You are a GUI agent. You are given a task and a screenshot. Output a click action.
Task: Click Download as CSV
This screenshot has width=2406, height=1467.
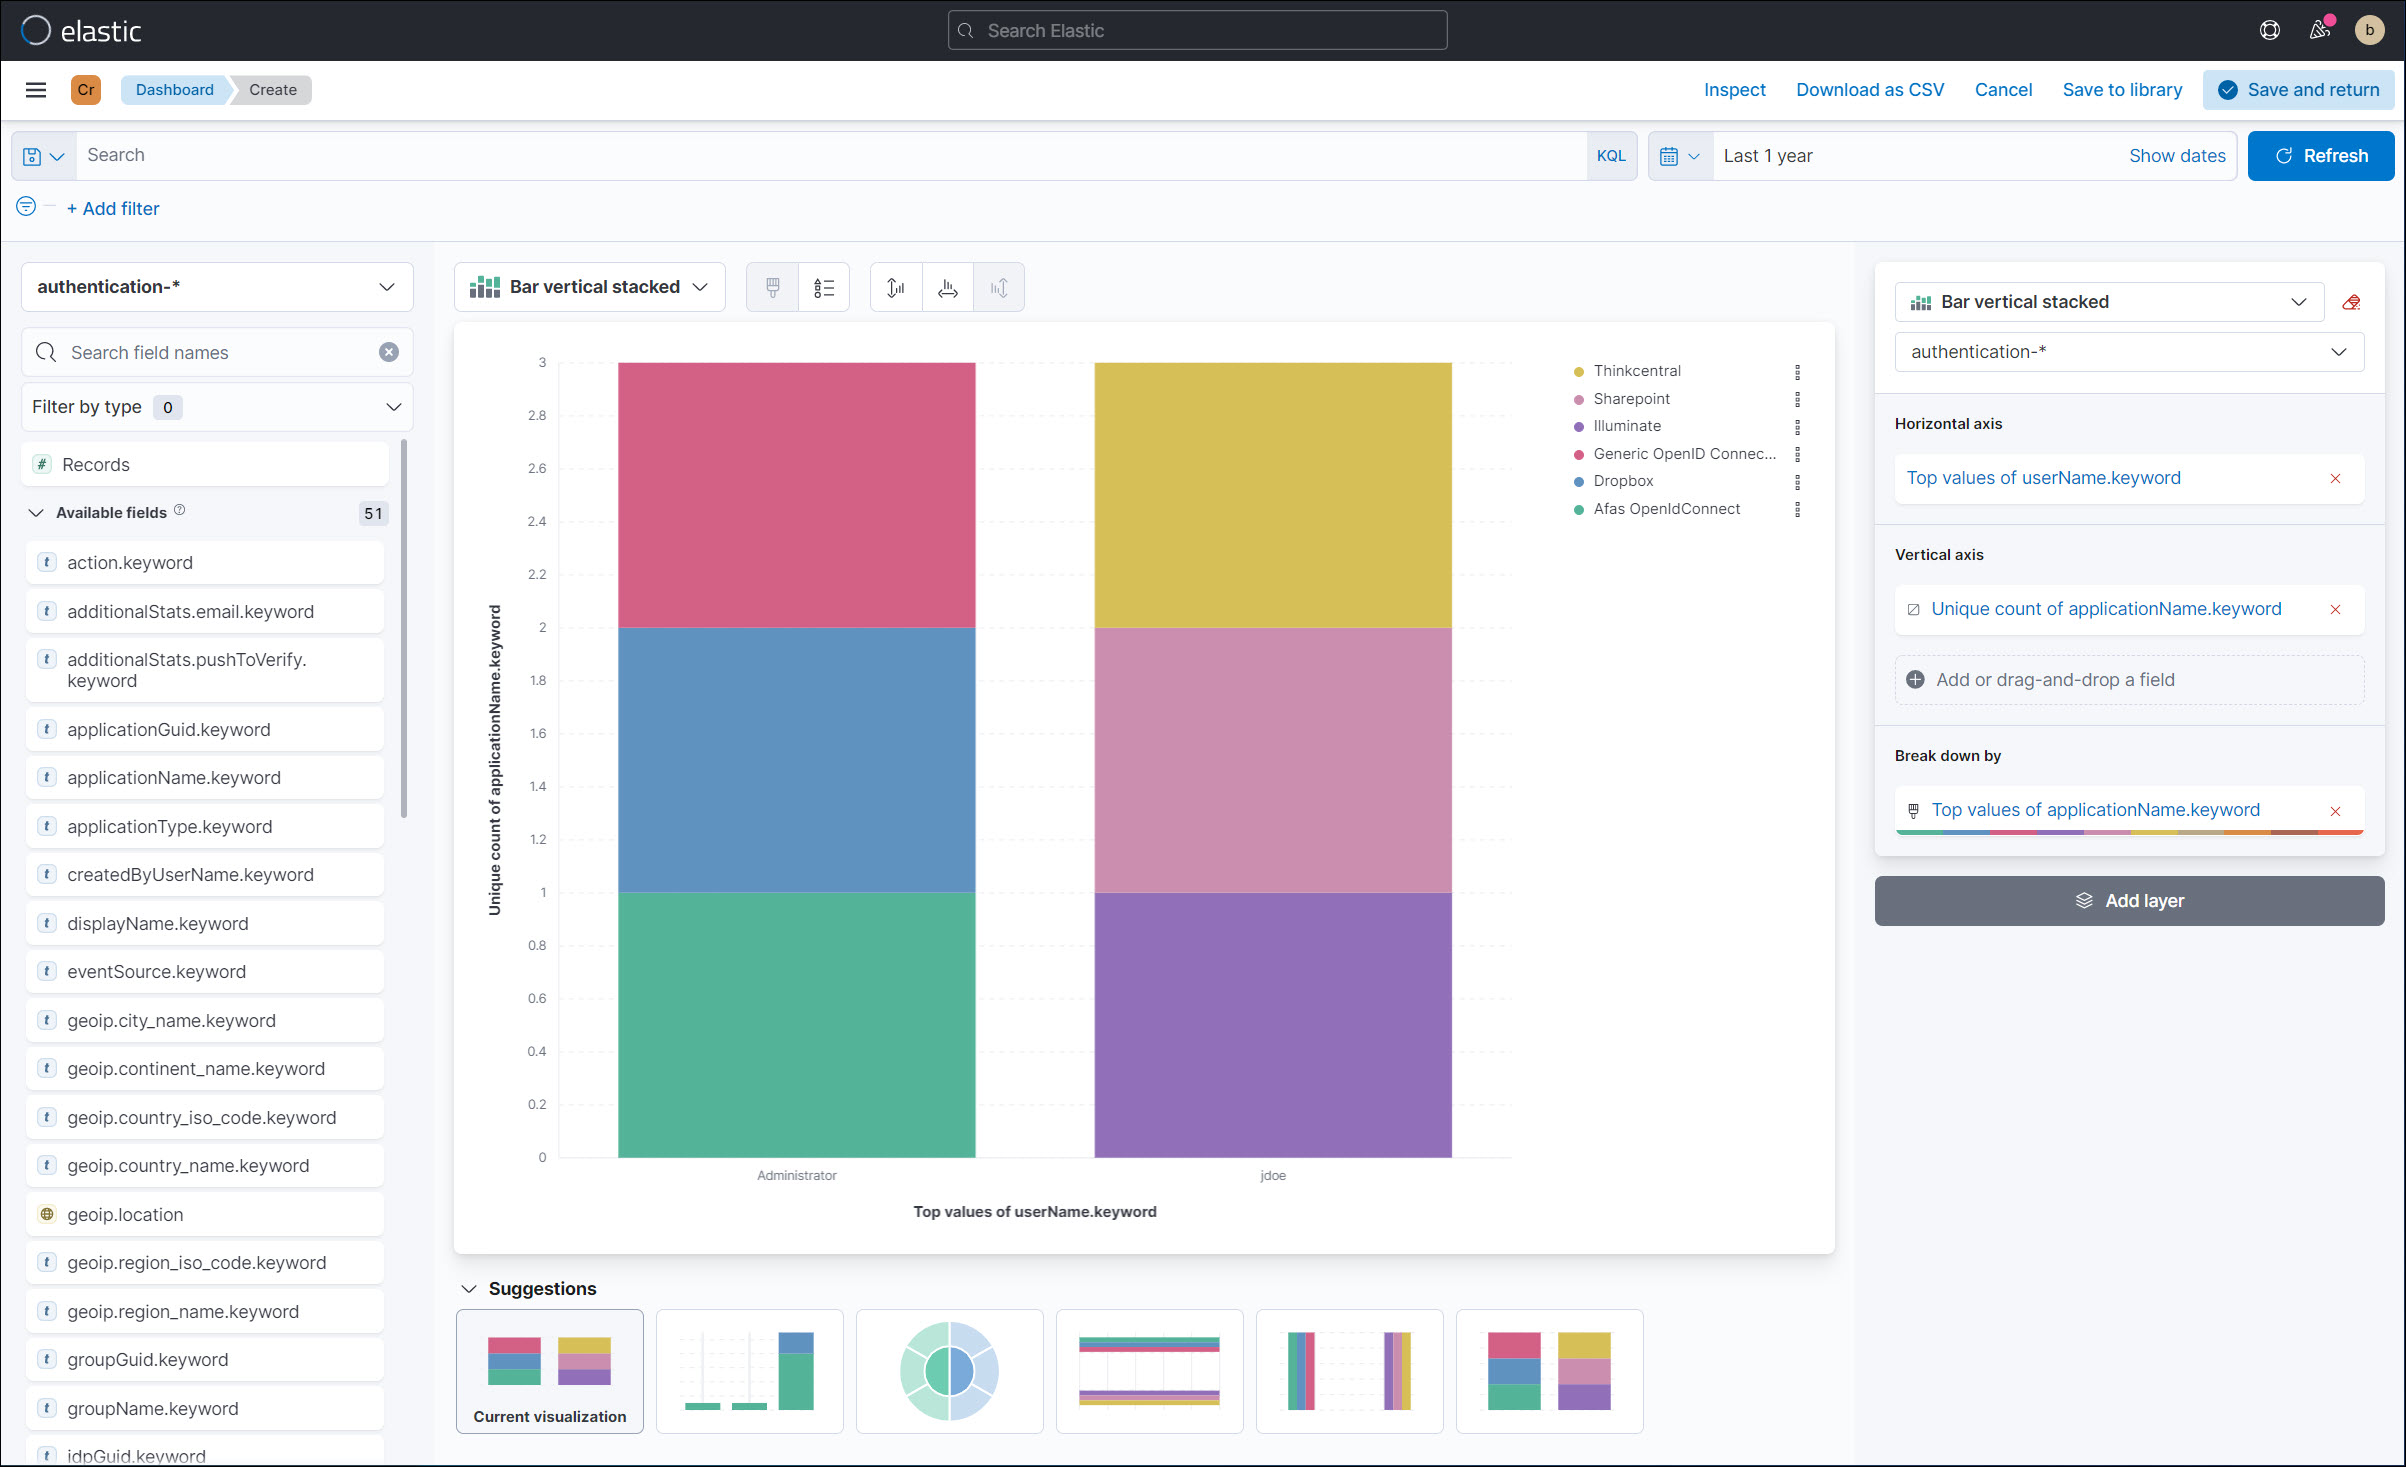(1870, 90)
